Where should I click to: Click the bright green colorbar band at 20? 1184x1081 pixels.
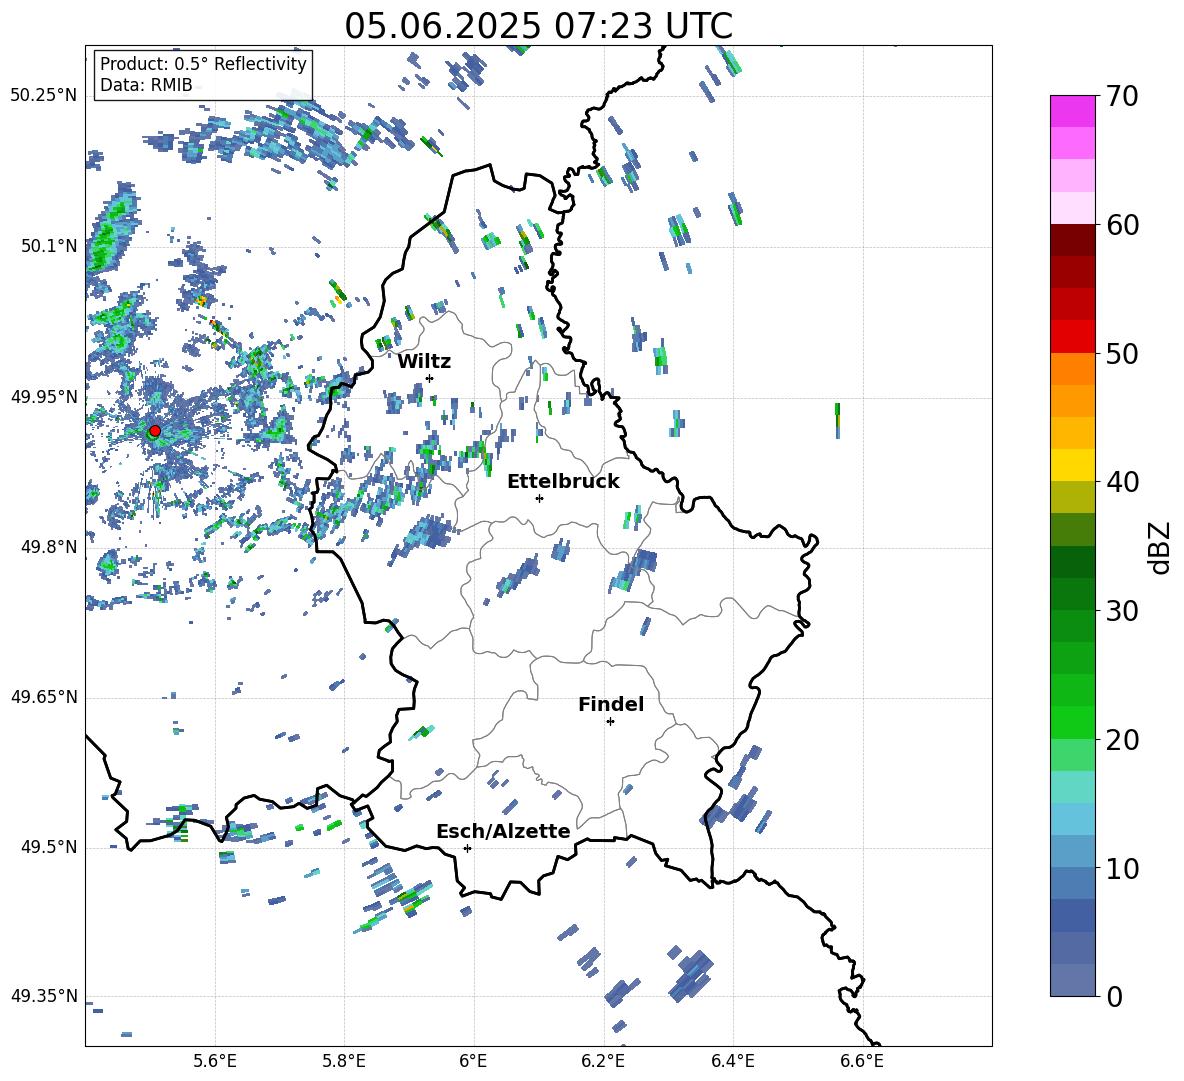pos(1073,722)
